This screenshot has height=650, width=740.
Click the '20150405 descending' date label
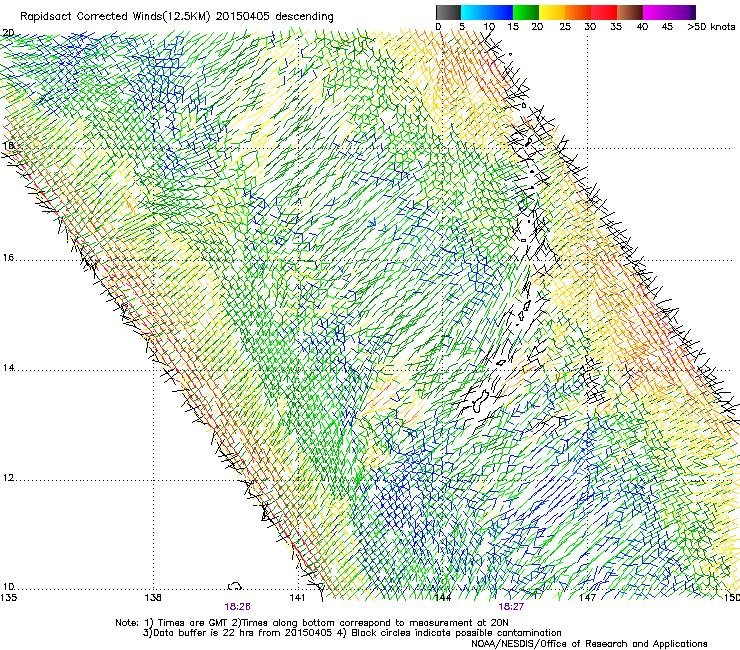[274, 16]
